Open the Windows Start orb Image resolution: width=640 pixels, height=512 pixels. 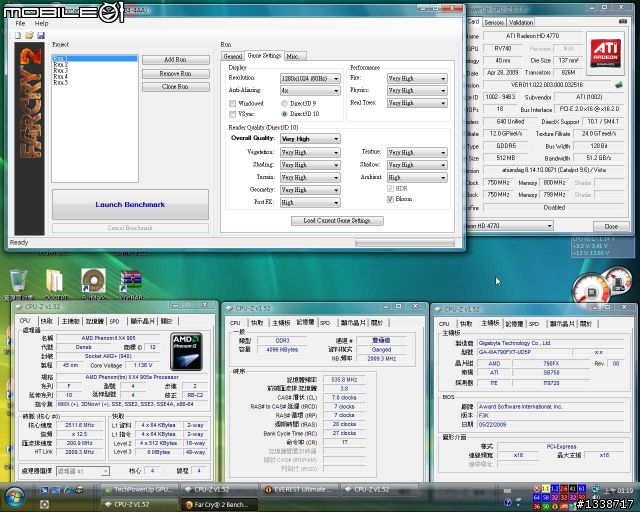click(x=15, y=497)
